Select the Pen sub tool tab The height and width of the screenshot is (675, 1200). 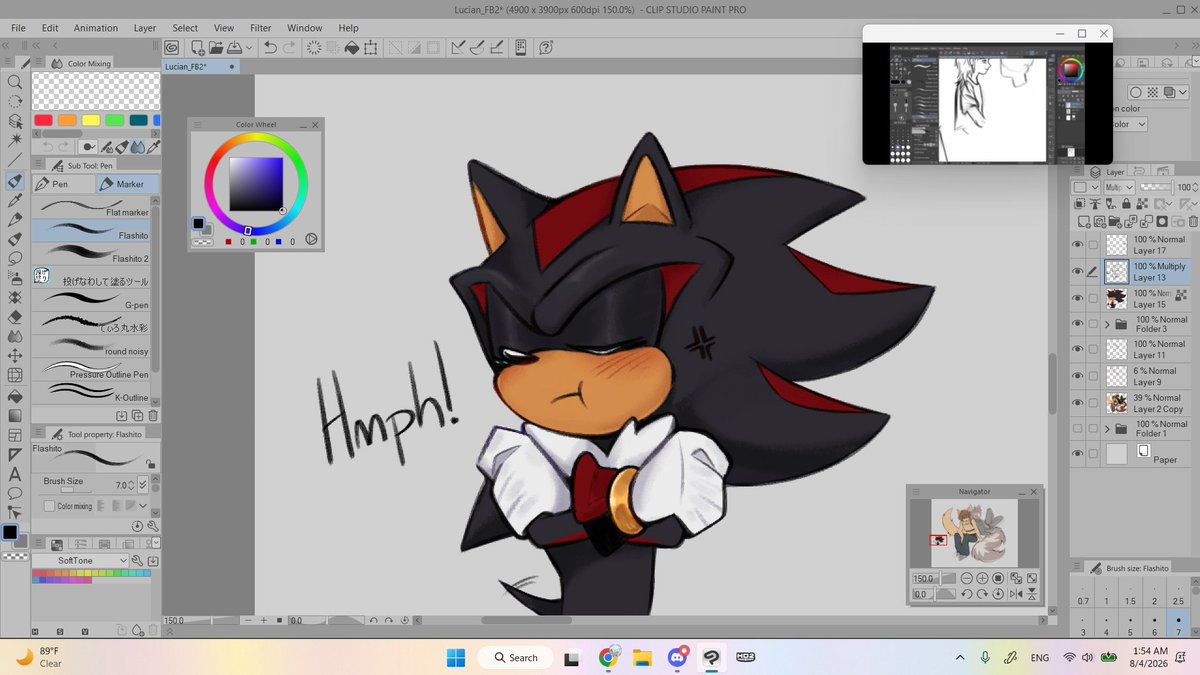tap(64, 184)
